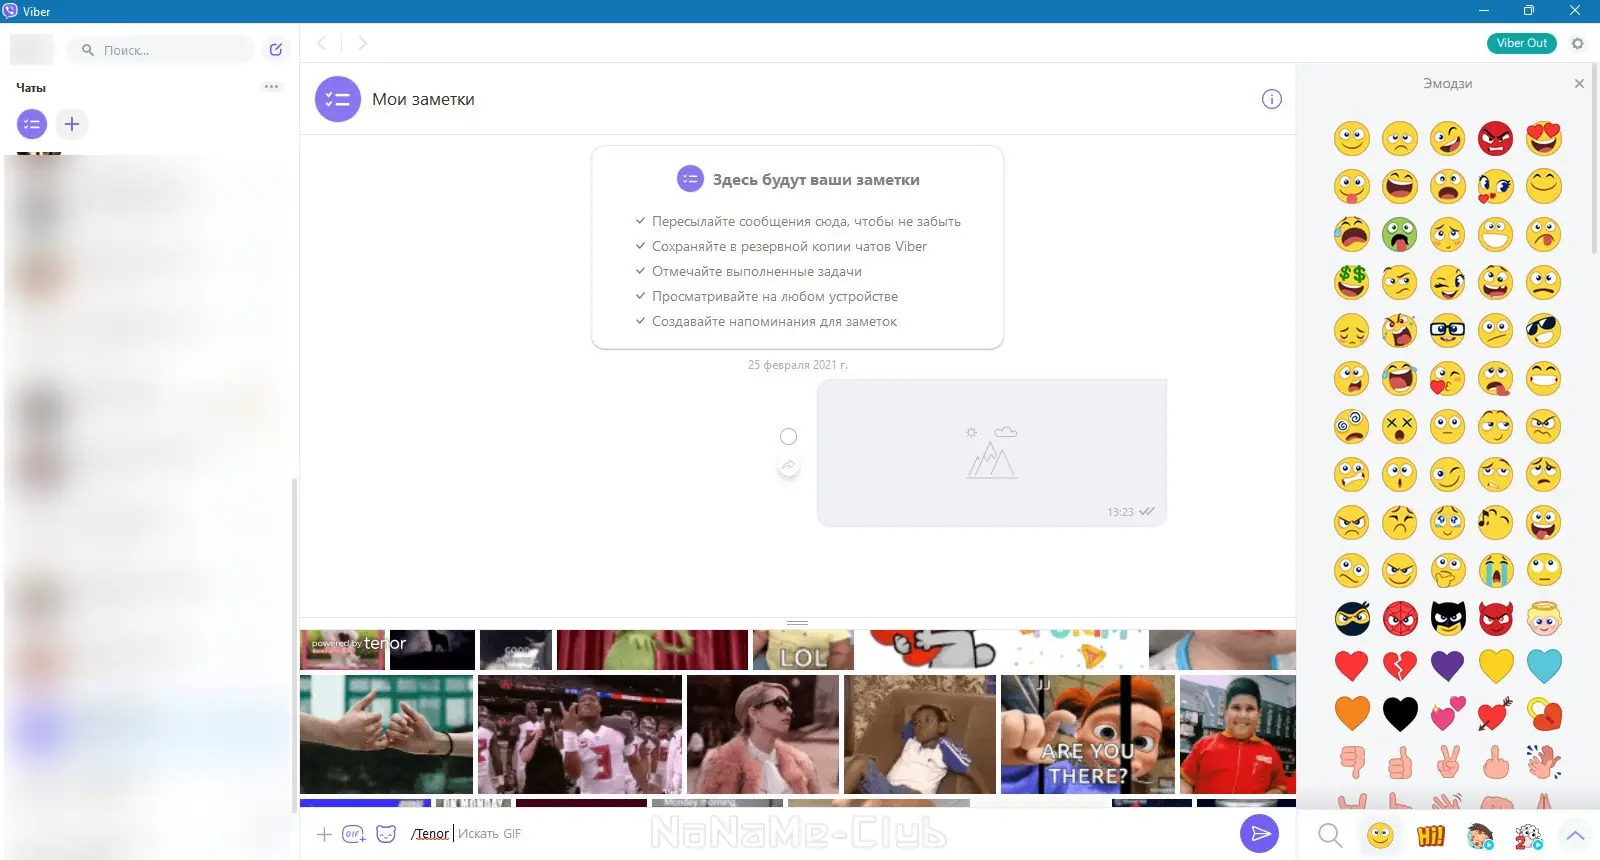Send the message with the purple button
The height and width of the screenshot is (860, 1600).
1260,833
